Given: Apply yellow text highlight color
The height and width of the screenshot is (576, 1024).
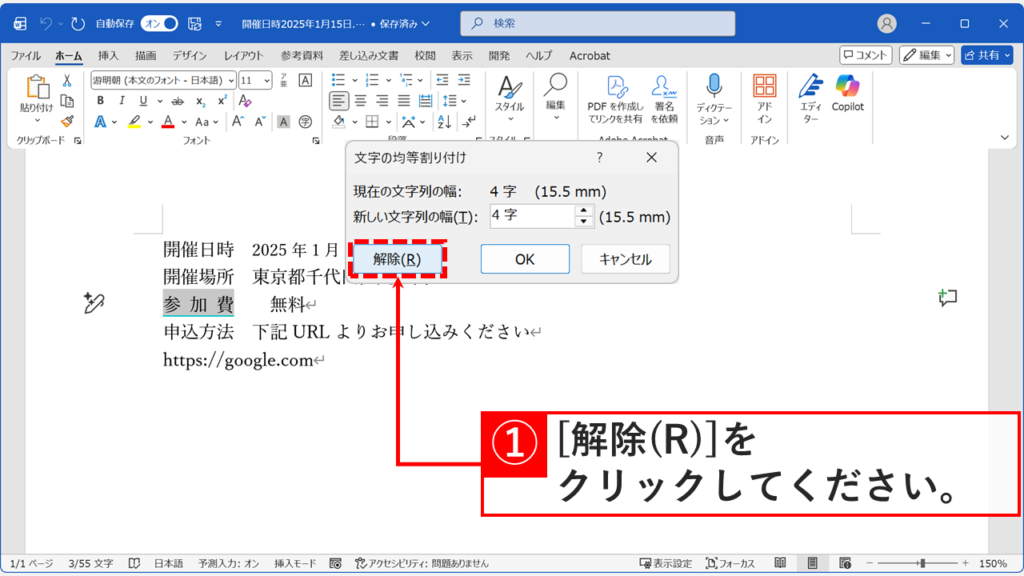Looking at the screenshot, I should (x=135, y=121).
